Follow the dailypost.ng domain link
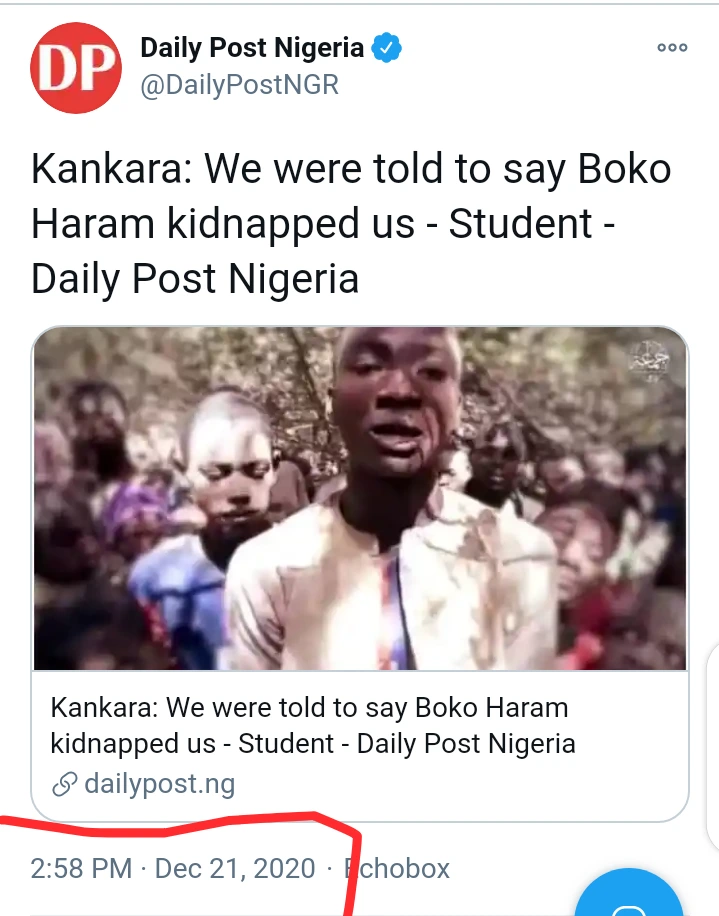This screenshot has width=719, height=916. click(x=159, y=783)
